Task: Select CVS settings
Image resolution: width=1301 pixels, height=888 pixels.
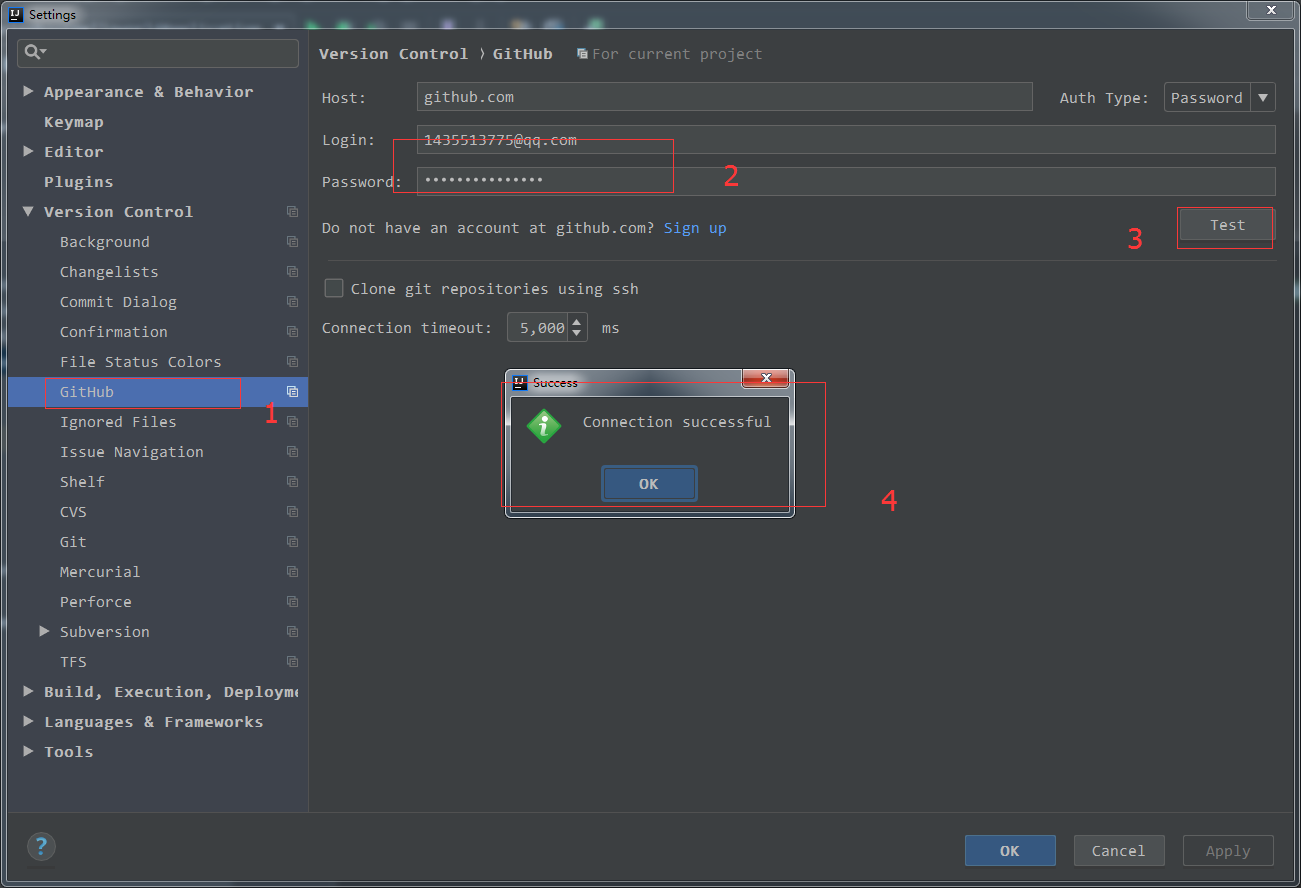Action: tap(73, 512)
